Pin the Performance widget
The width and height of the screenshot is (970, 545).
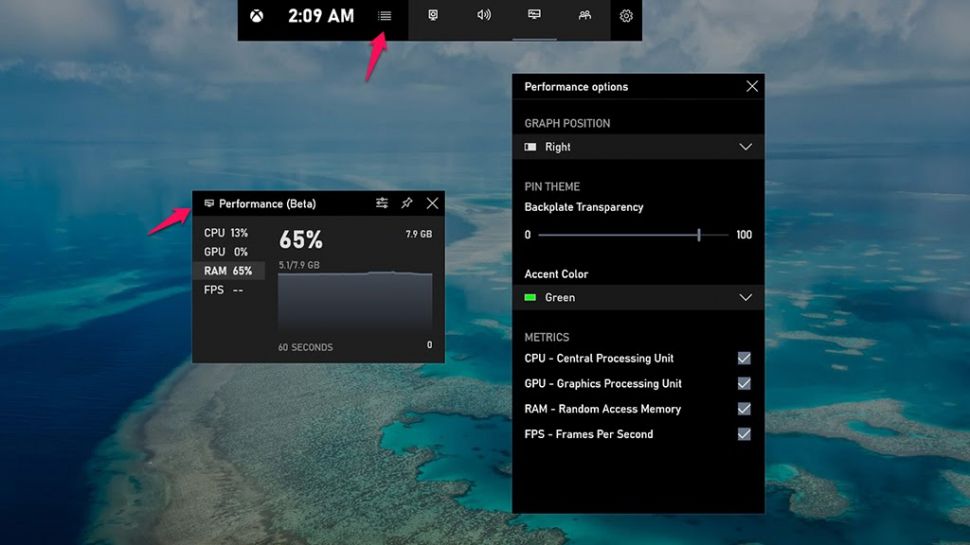point(407,203)
